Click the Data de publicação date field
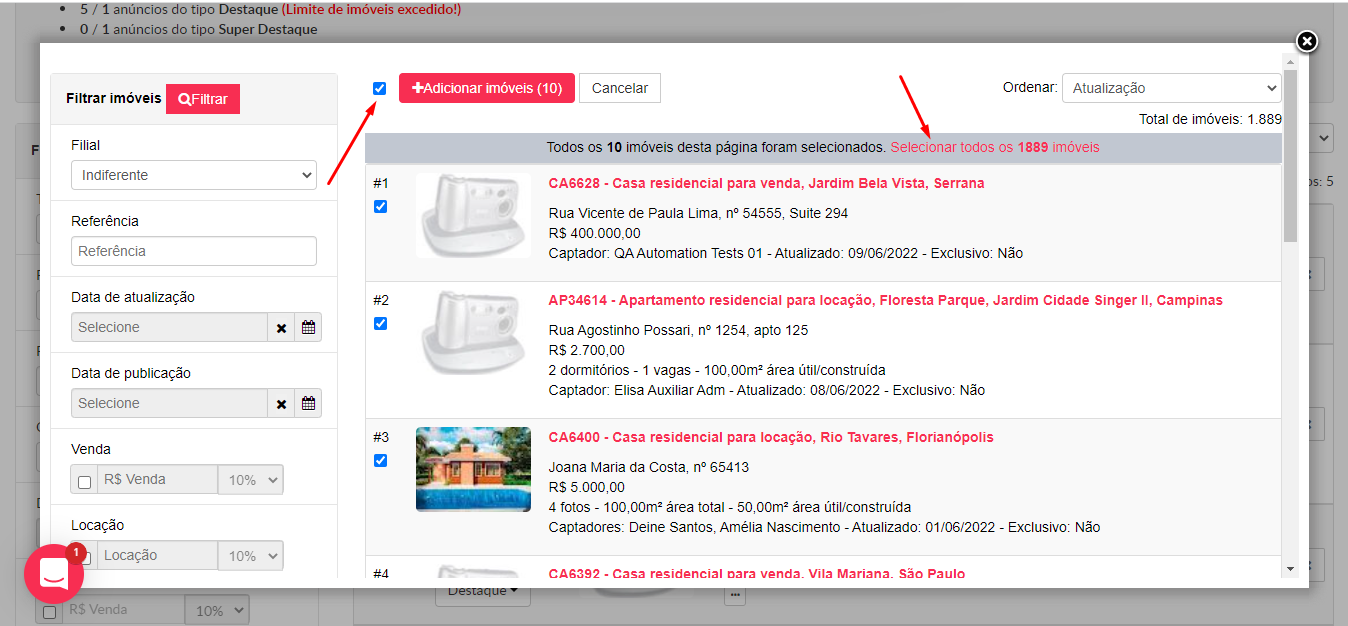 click(169, 403)
